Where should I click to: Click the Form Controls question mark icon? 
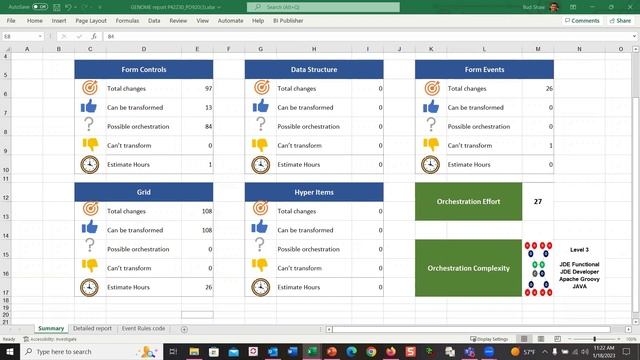point(89,124)
